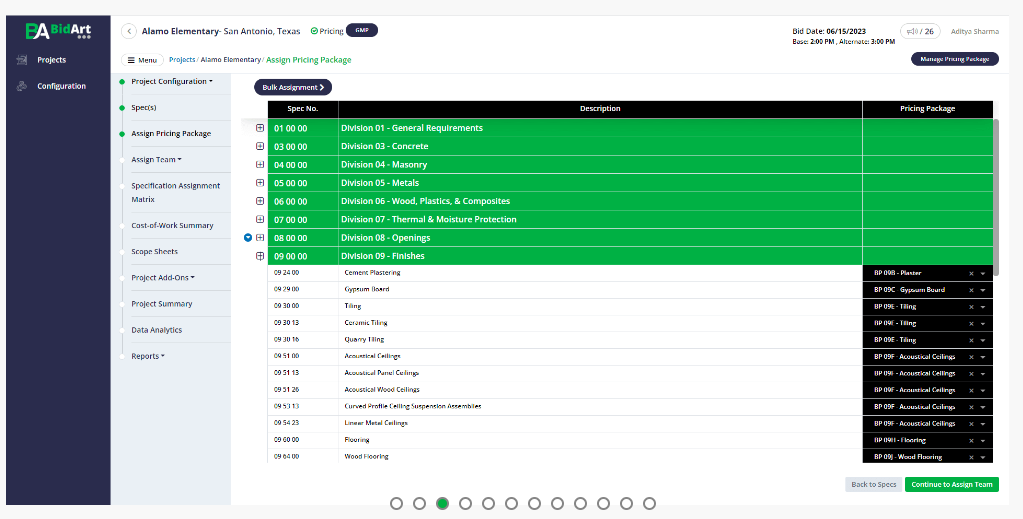Image resolution: width=1023 pixels, height=519 pixels.
Task: Clear the Cement Plastering pricing package
Action: [x=971, y=274]
